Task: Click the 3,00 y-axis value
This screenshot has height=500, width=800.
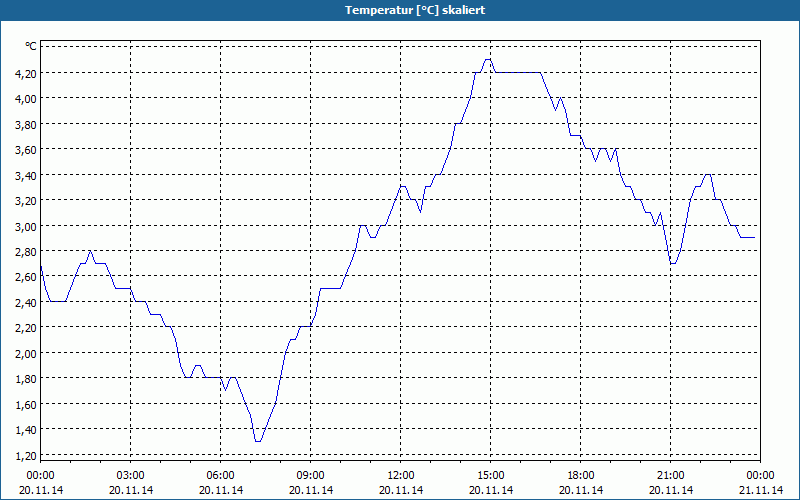Action: point(26,226)
